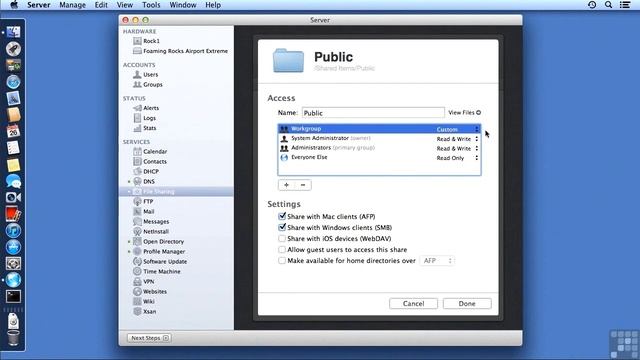This screenshot has height=360, width=640.
Task: Open Logs under Status
Action: pos(144,118)
